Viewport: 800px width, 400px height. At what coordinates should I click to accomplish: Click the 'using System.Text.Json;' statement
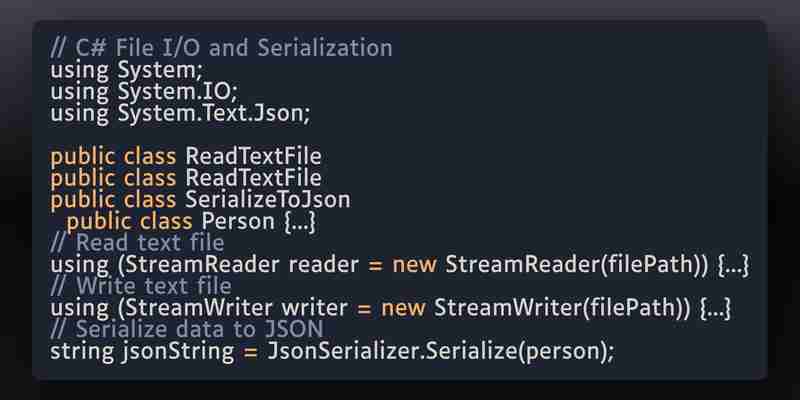pos(180,113)
